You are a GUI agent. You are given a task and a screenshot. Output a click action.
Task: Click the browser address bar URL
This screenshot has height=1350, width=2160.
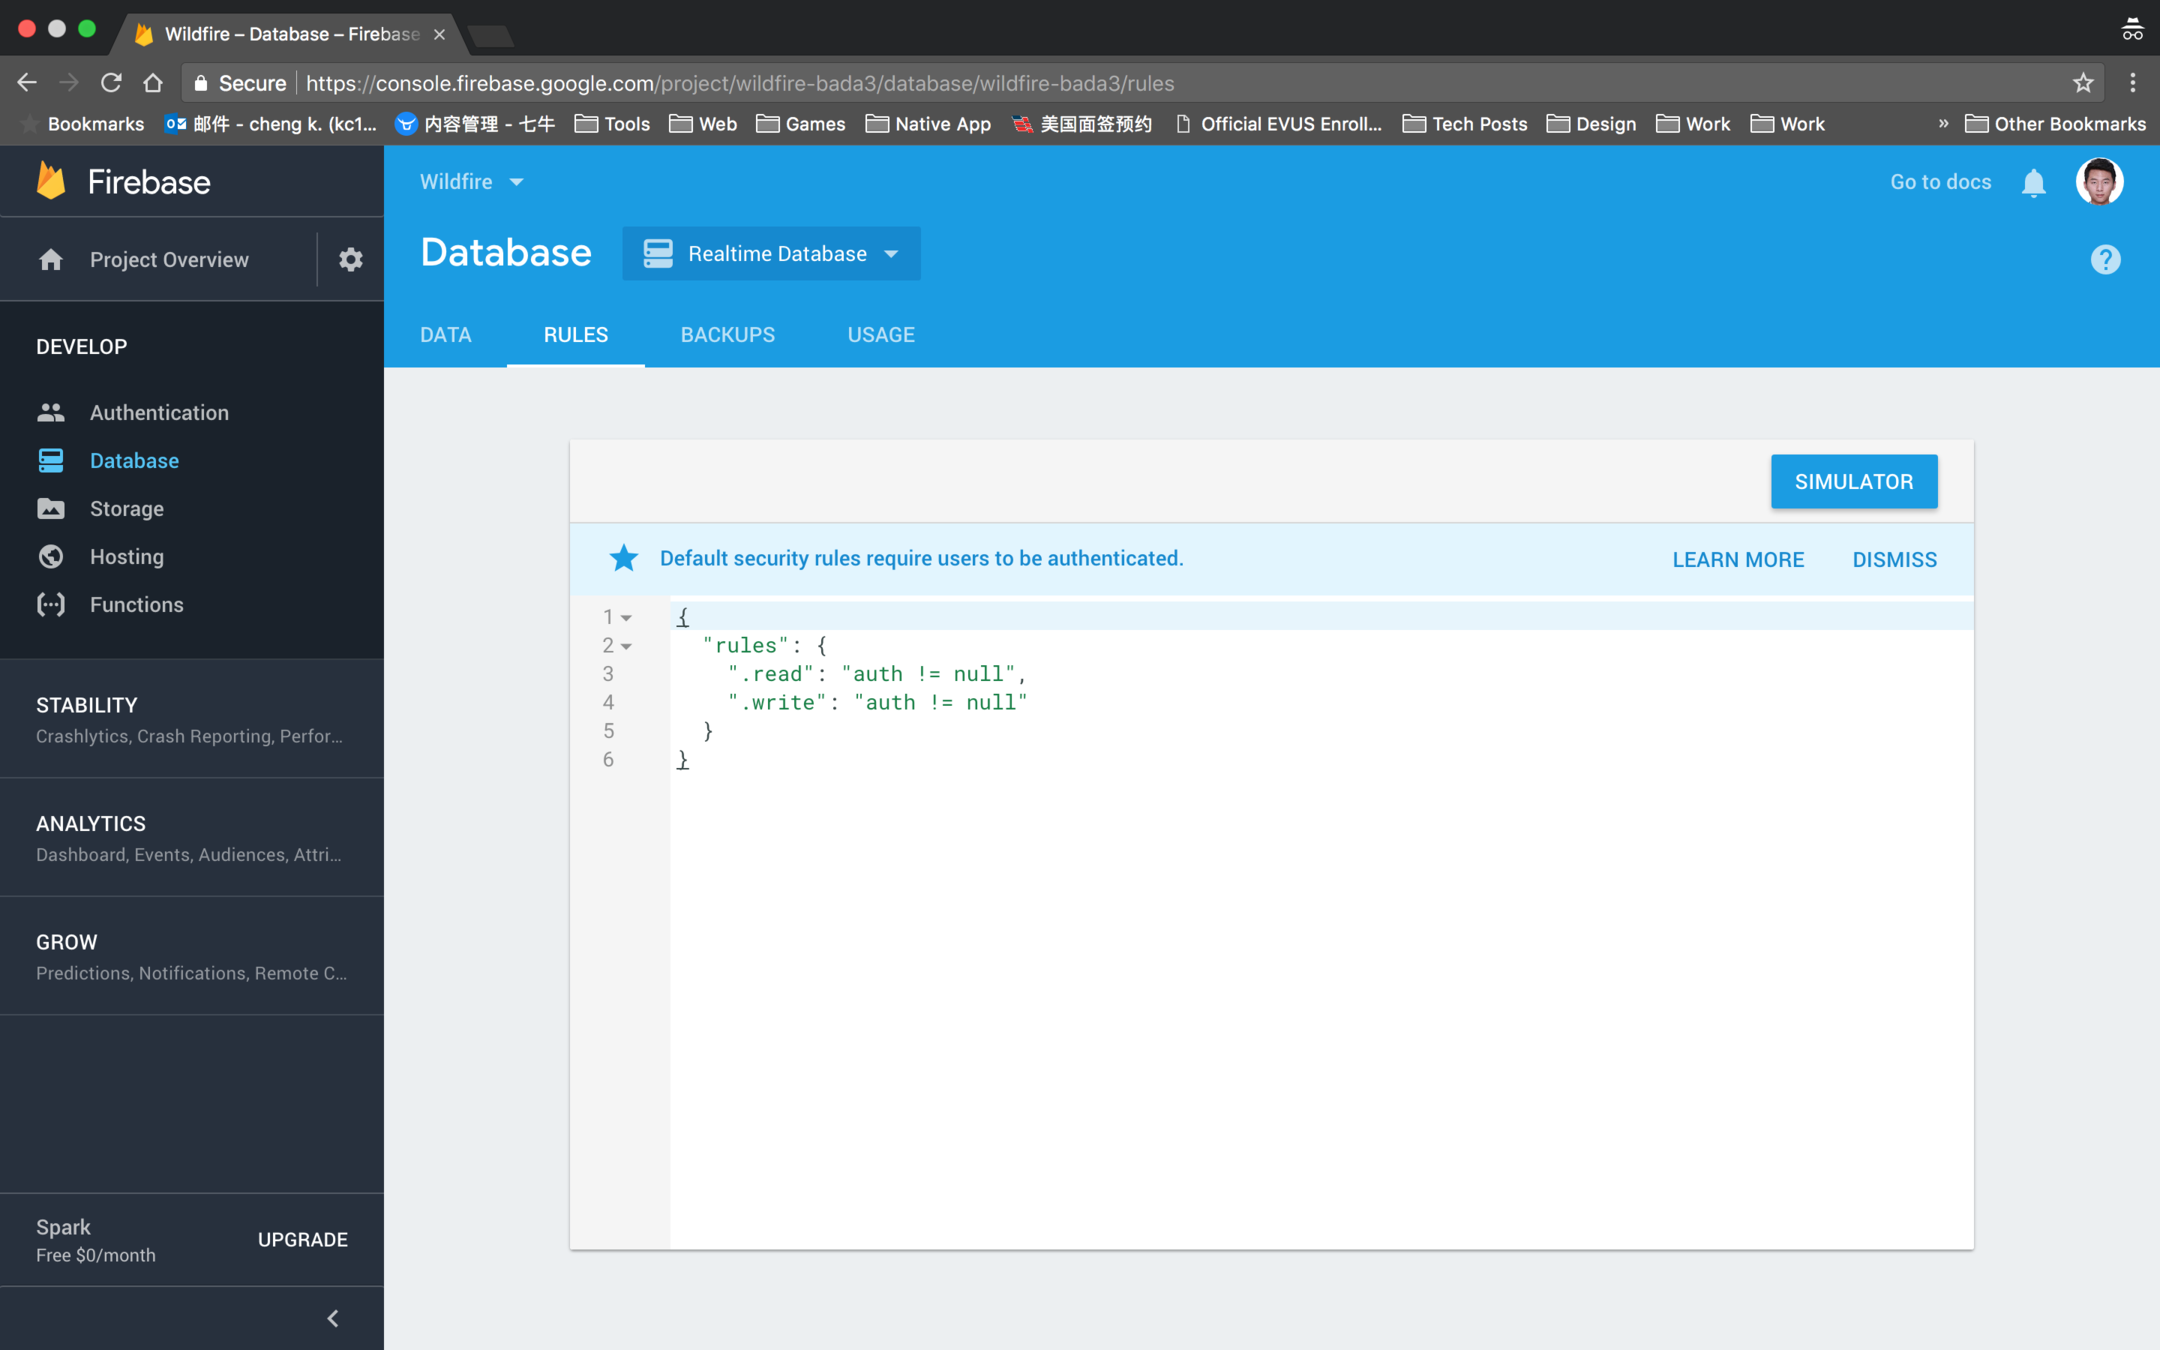(x=740, y=83)
